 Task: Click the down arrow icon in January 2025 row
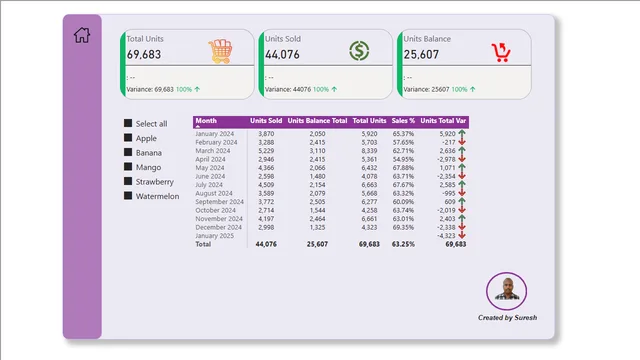pyautogui.click(x=462, y=236)
